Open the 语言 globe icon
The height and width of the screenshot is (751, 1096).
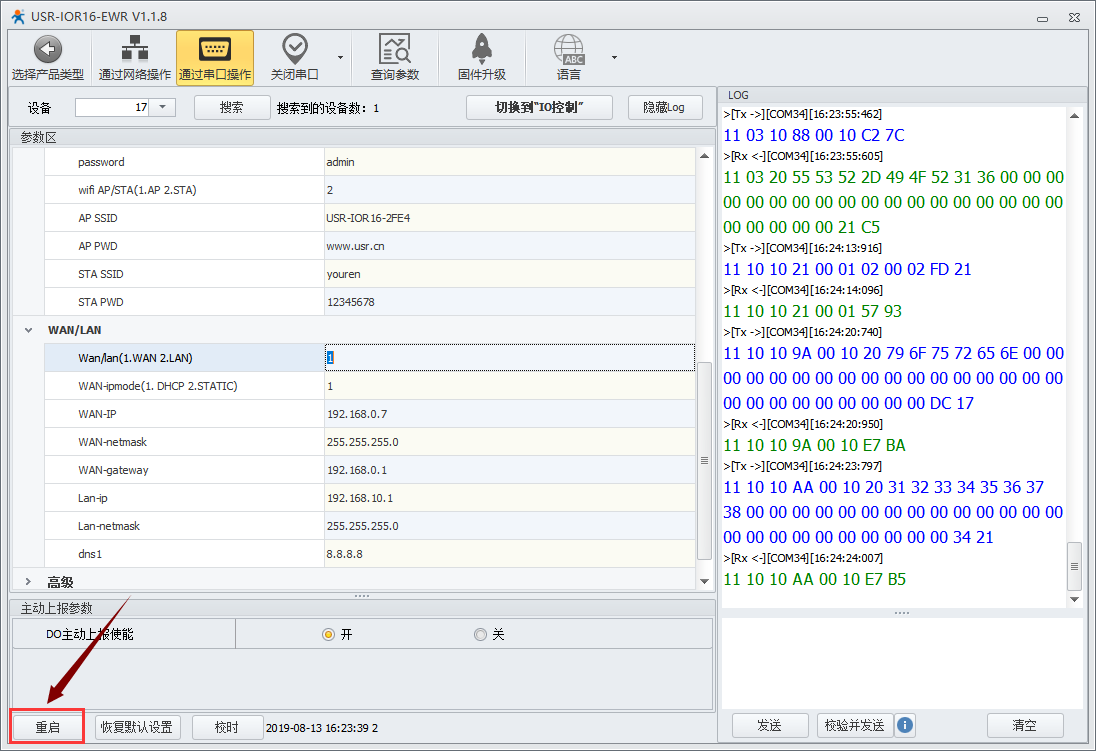pyautogui.click(x=569, y=50)
